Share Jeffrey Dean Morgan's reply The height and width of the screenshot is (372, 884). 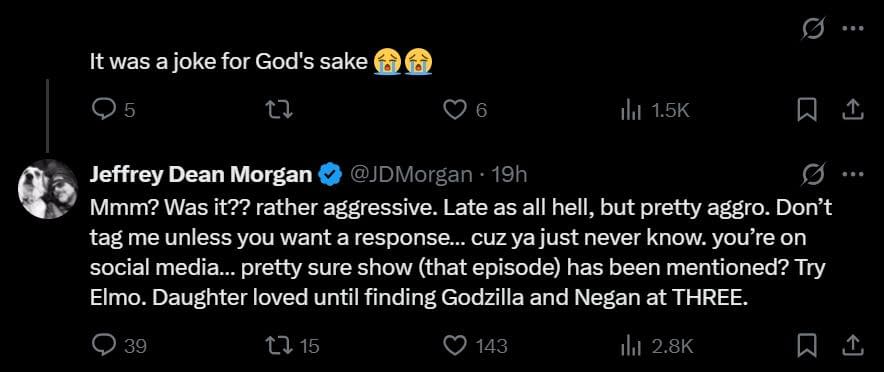tap(852, 345)
